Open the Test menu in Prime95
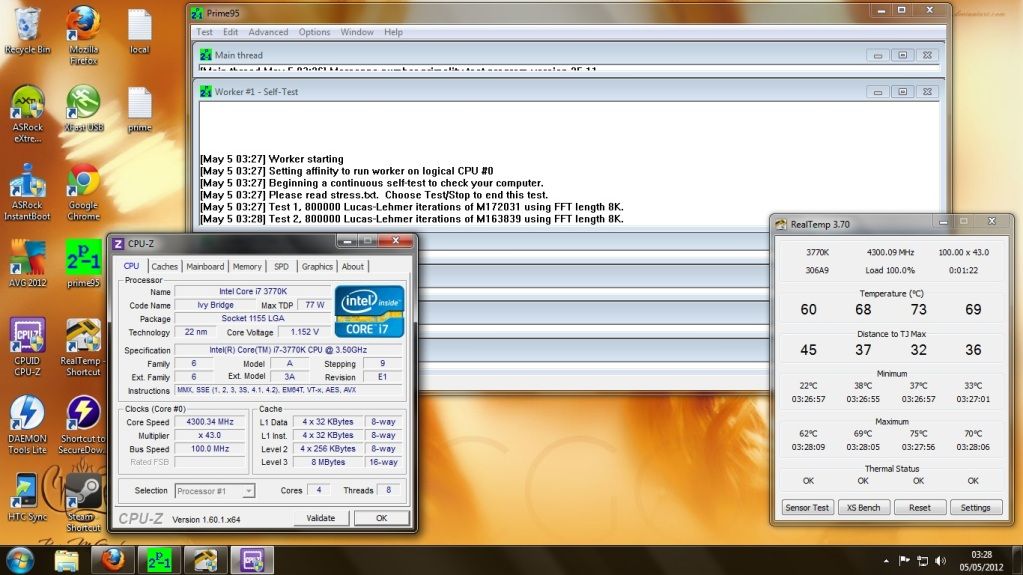The image size is (1023, 575). 204,32
